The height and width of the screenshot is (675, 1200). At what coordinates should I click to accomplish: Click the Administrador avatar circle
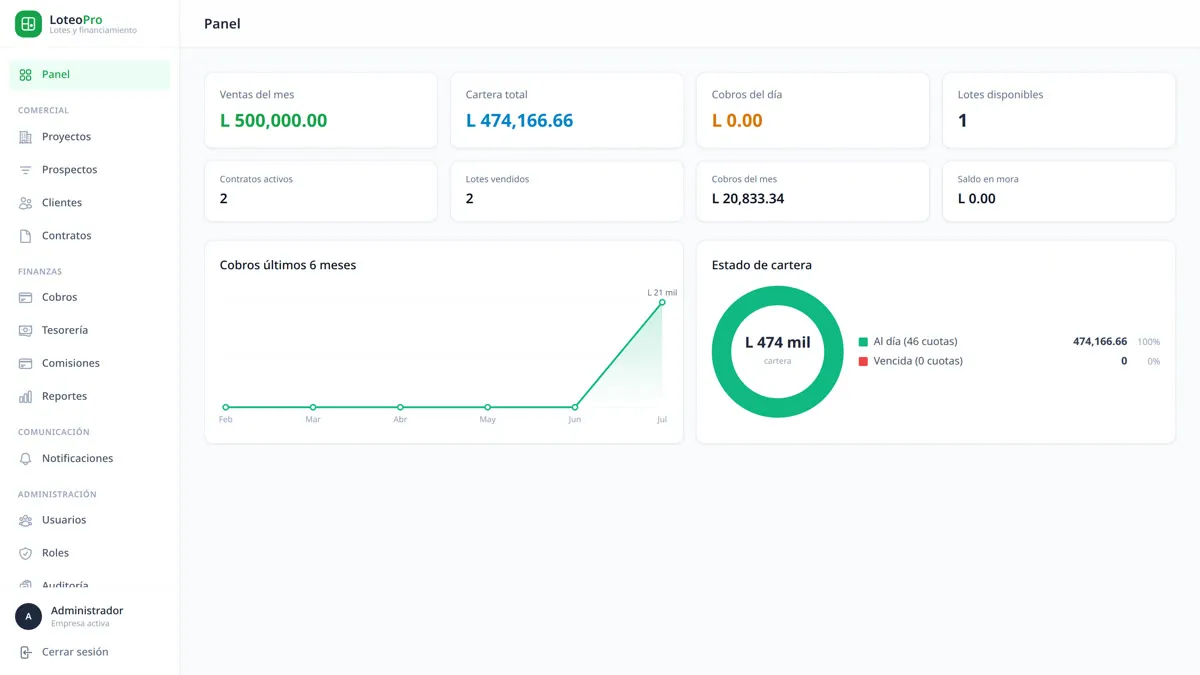click(28, 617)
